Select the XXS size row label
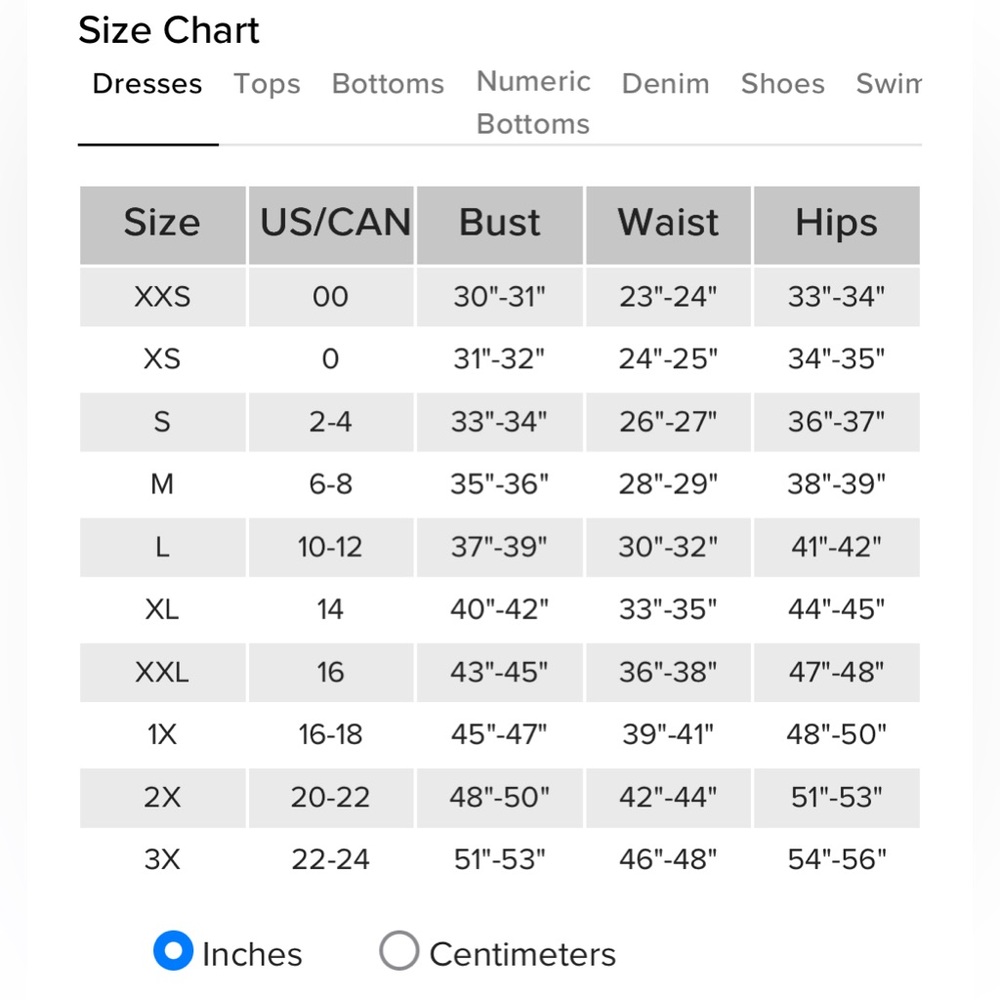Image resolution: width=1000 pixels, height=1000 pixels. [x=163, y=297]
